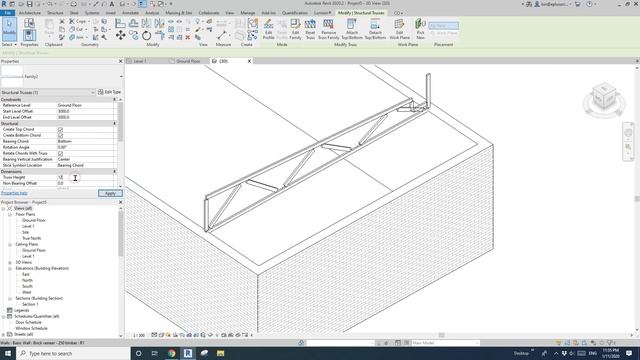Switch to the Ground Floor view tab
This screenshot has width=640, height=360.
pos(188,61)
